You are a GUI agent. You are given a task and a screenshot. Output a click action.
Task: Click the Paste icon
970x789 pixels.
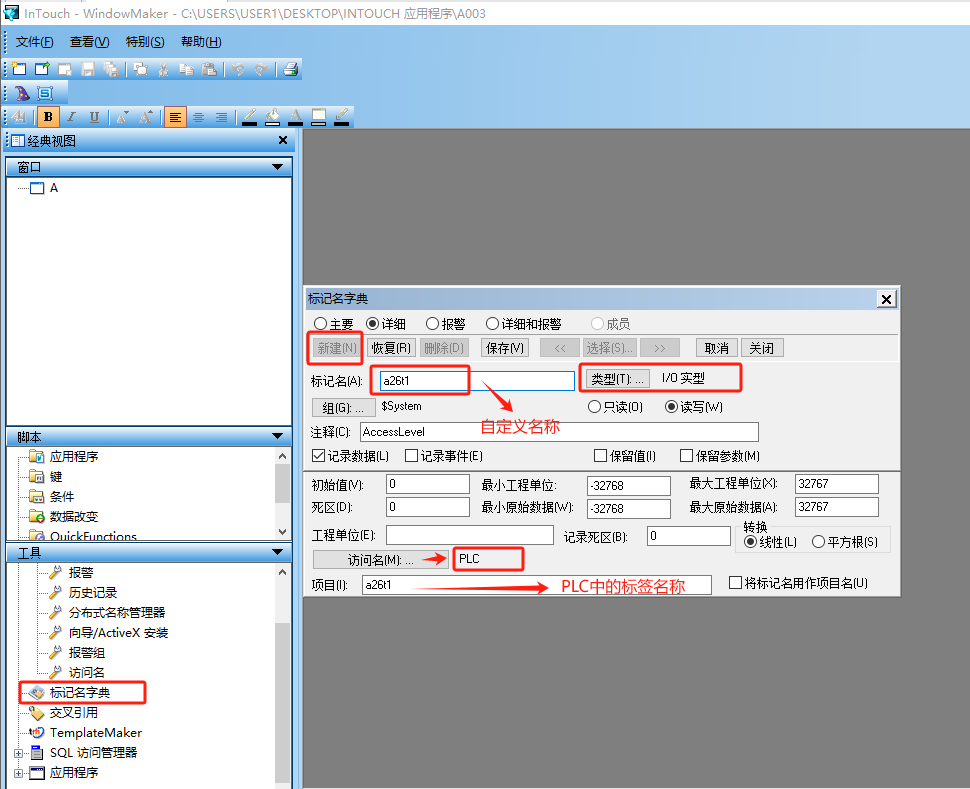pos(207,70)
